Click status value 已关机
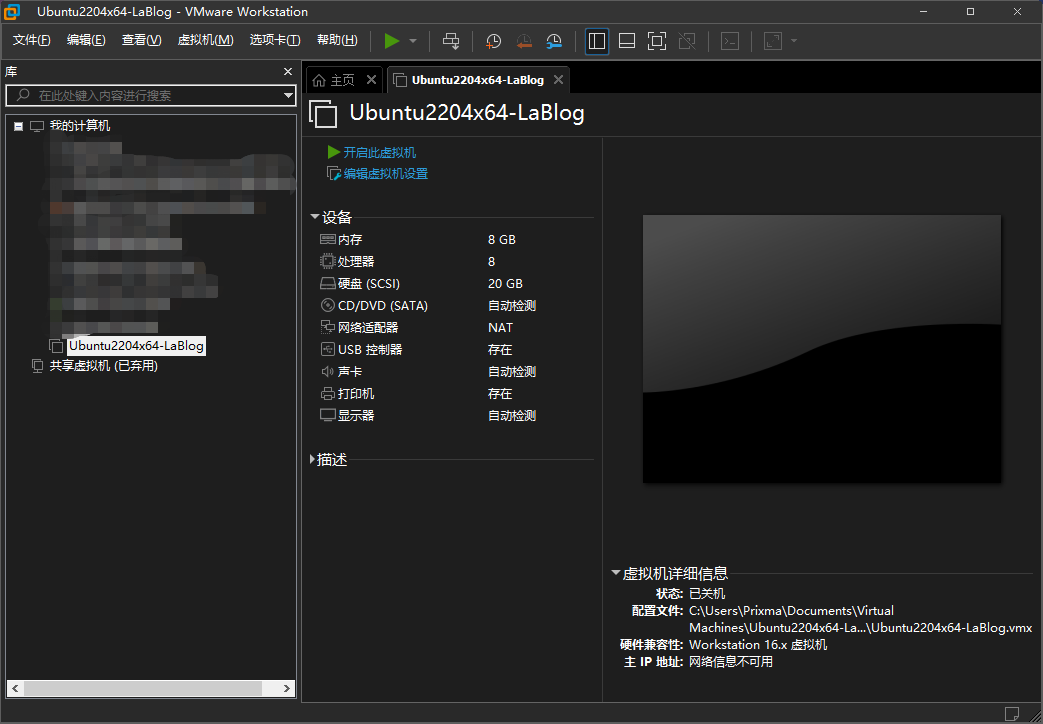 pos(706,594)
